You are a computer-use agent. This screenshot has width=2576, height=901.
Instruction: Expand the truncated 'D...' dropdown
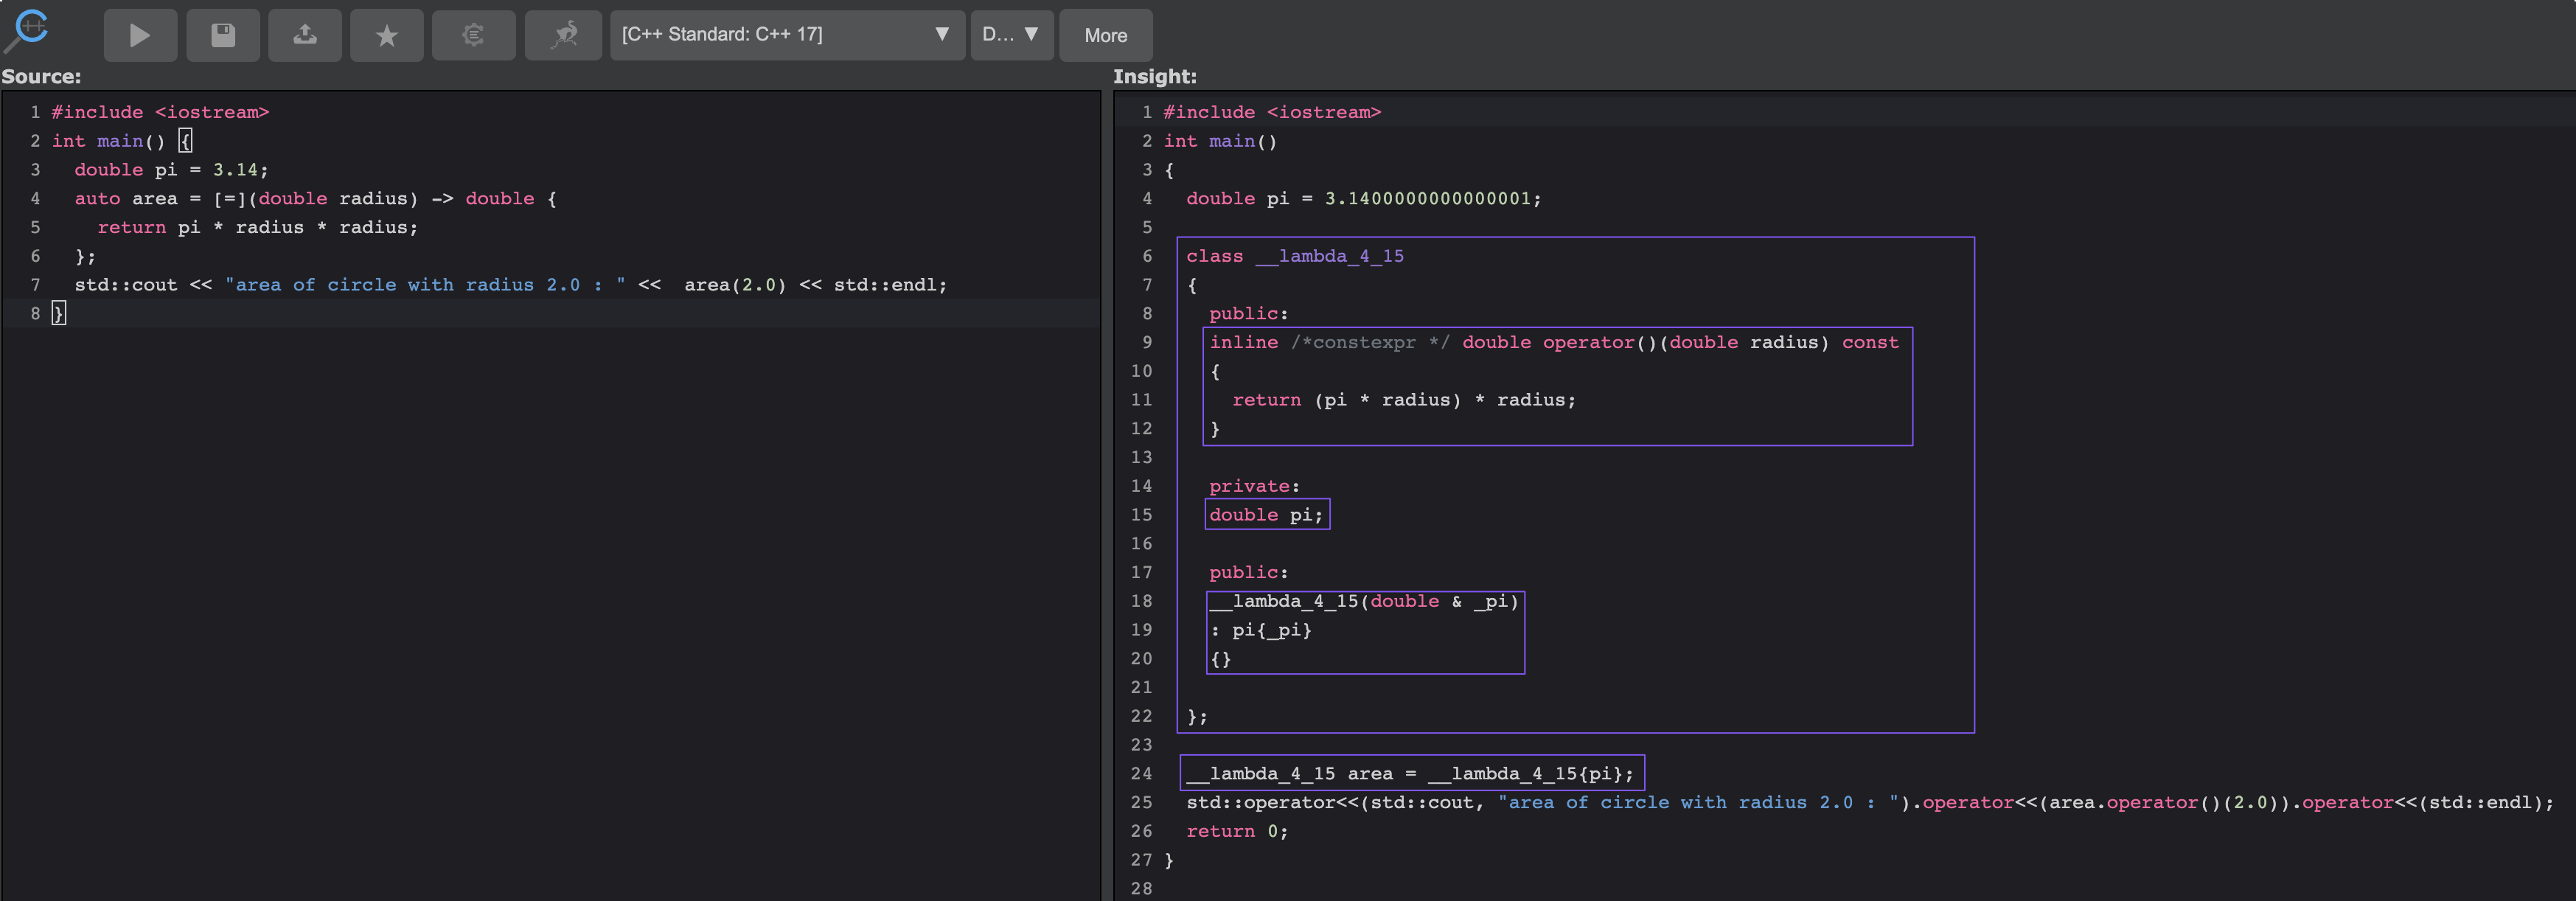pos(1011,35)
